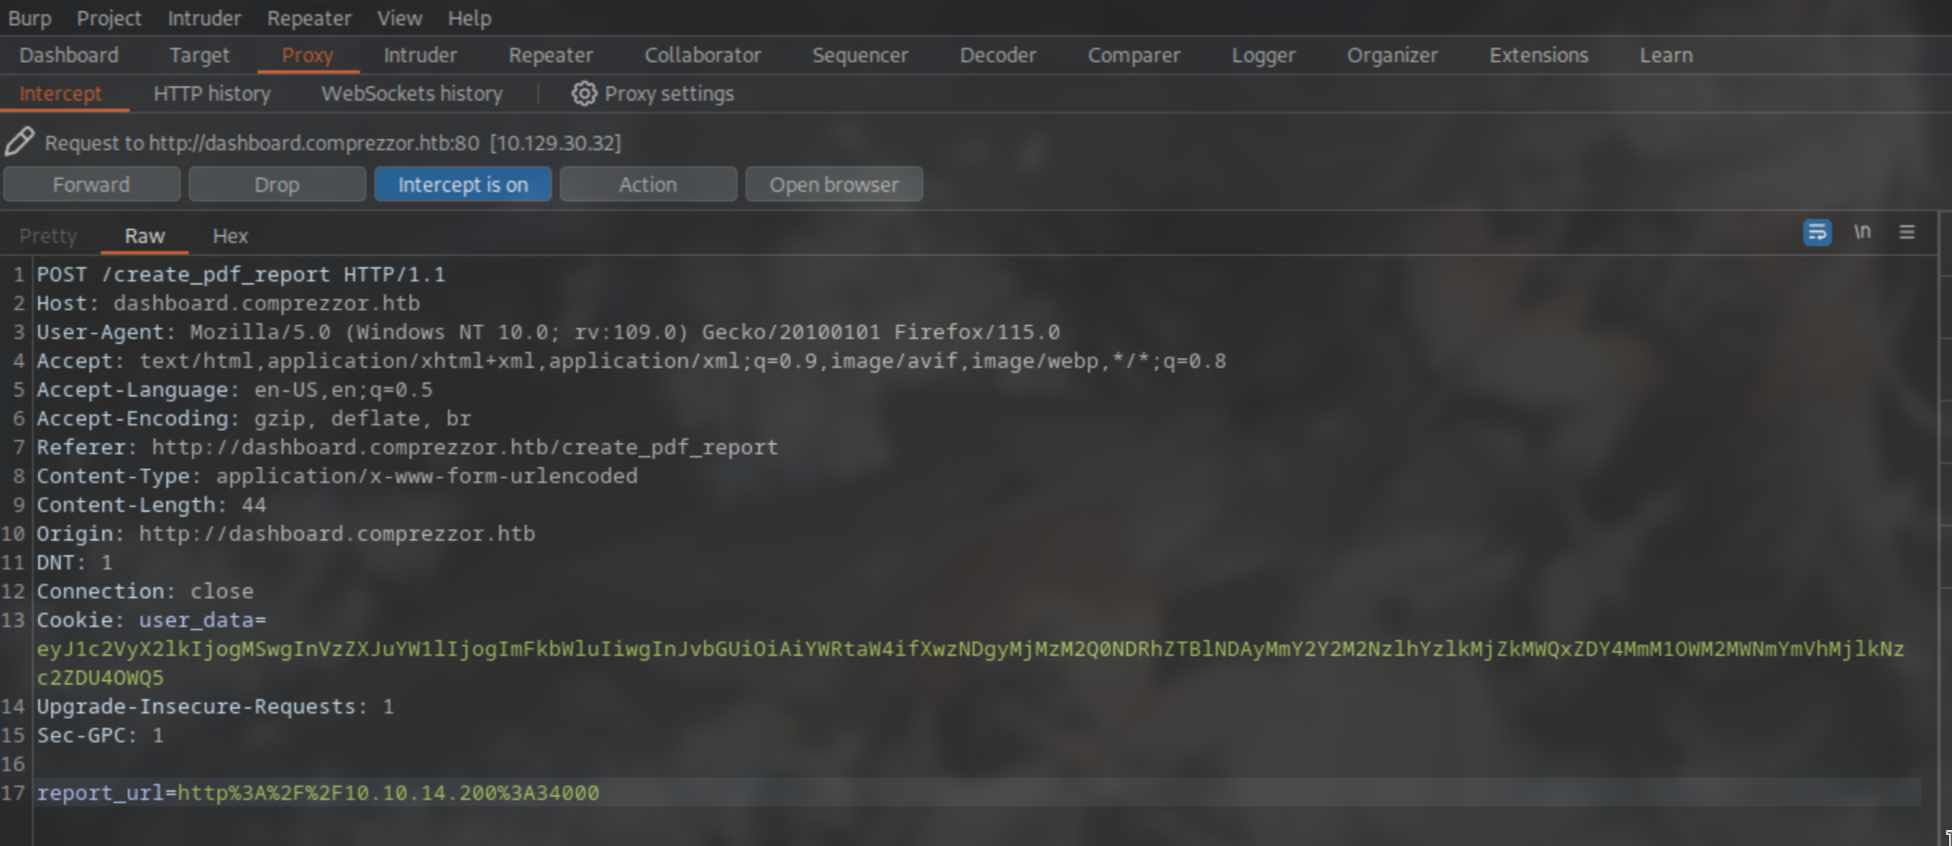The image size is (1952, 846).
Task: Open the editor hamburger options menu
Action: coord(1907,232)
